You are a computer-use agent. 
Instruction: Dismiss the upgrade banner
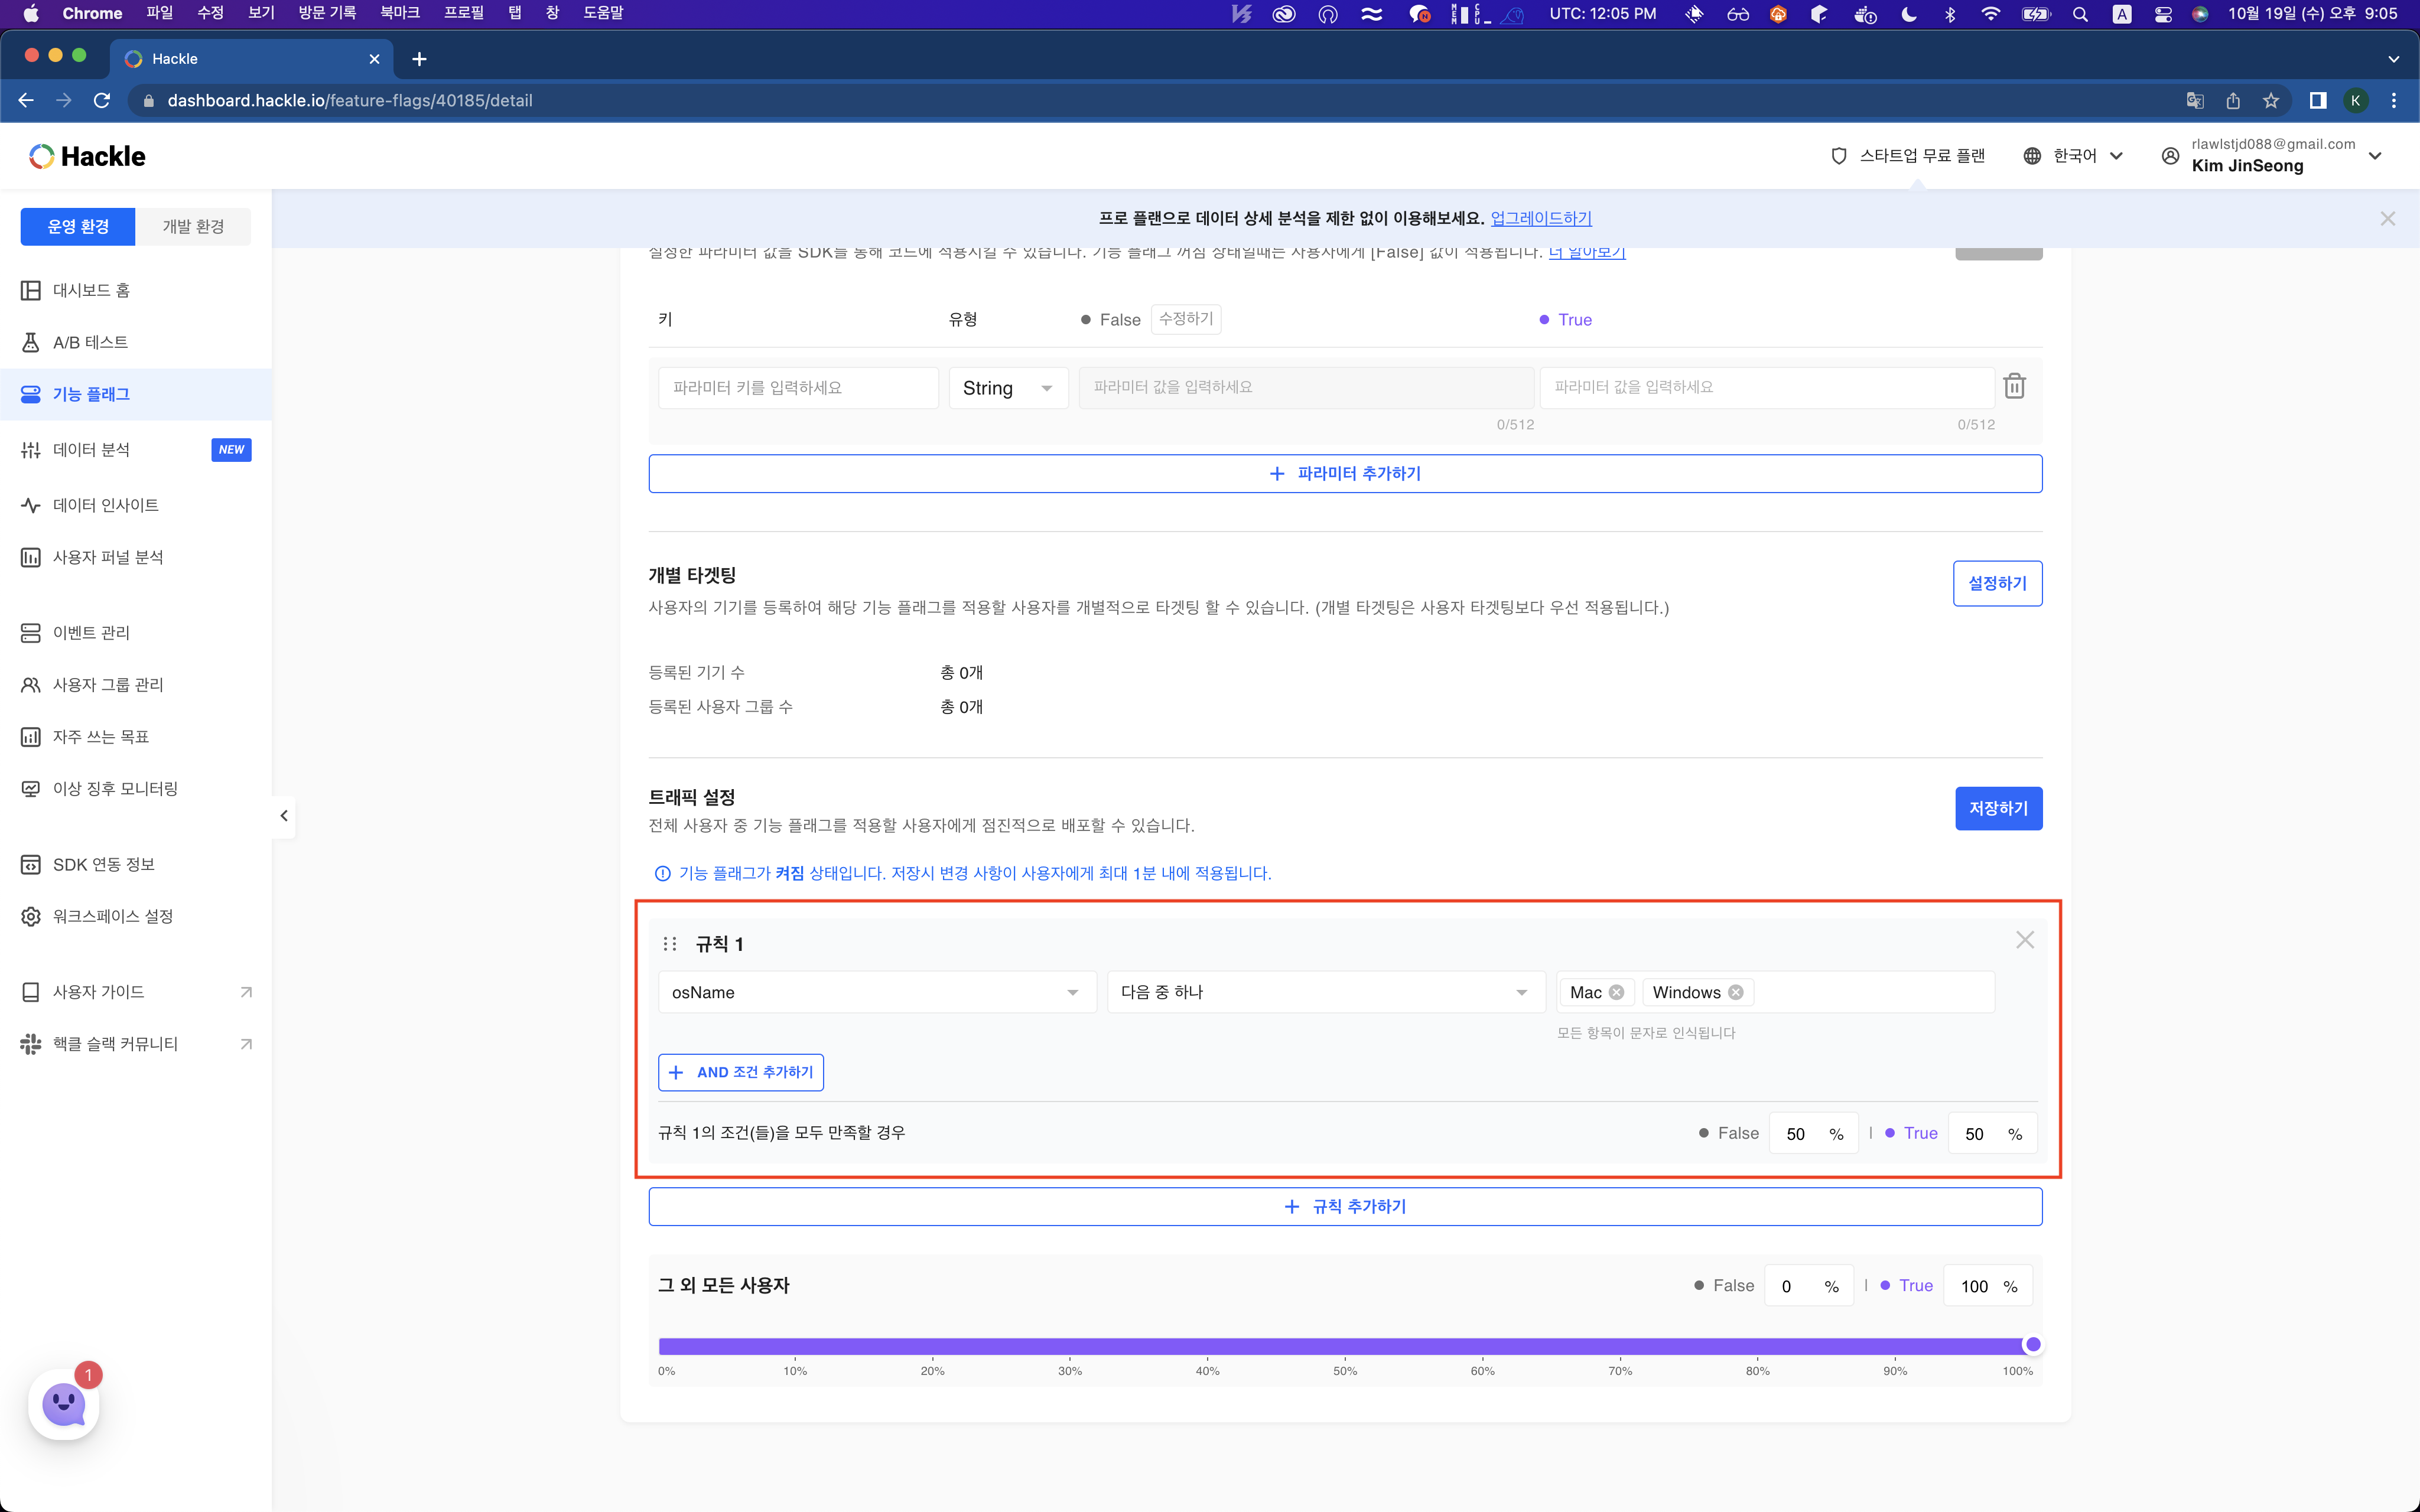pyautogui.click(x=2387, y=219)
